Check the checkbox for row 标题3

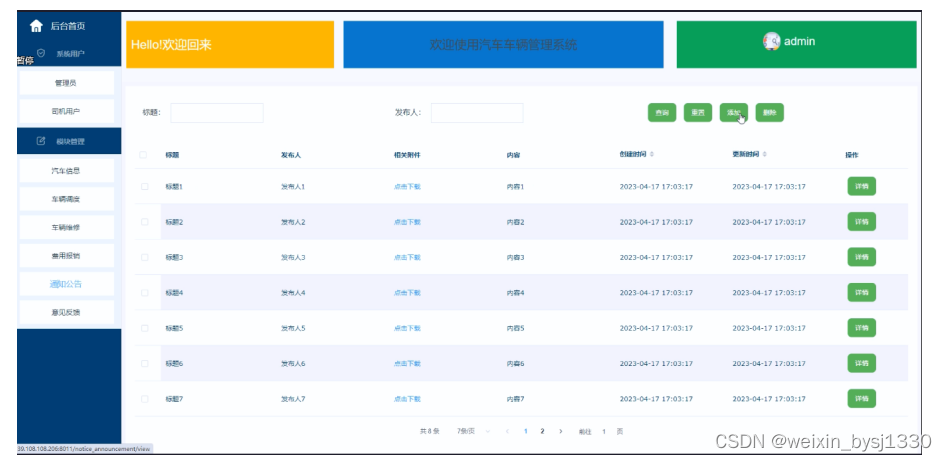[144, 257]
